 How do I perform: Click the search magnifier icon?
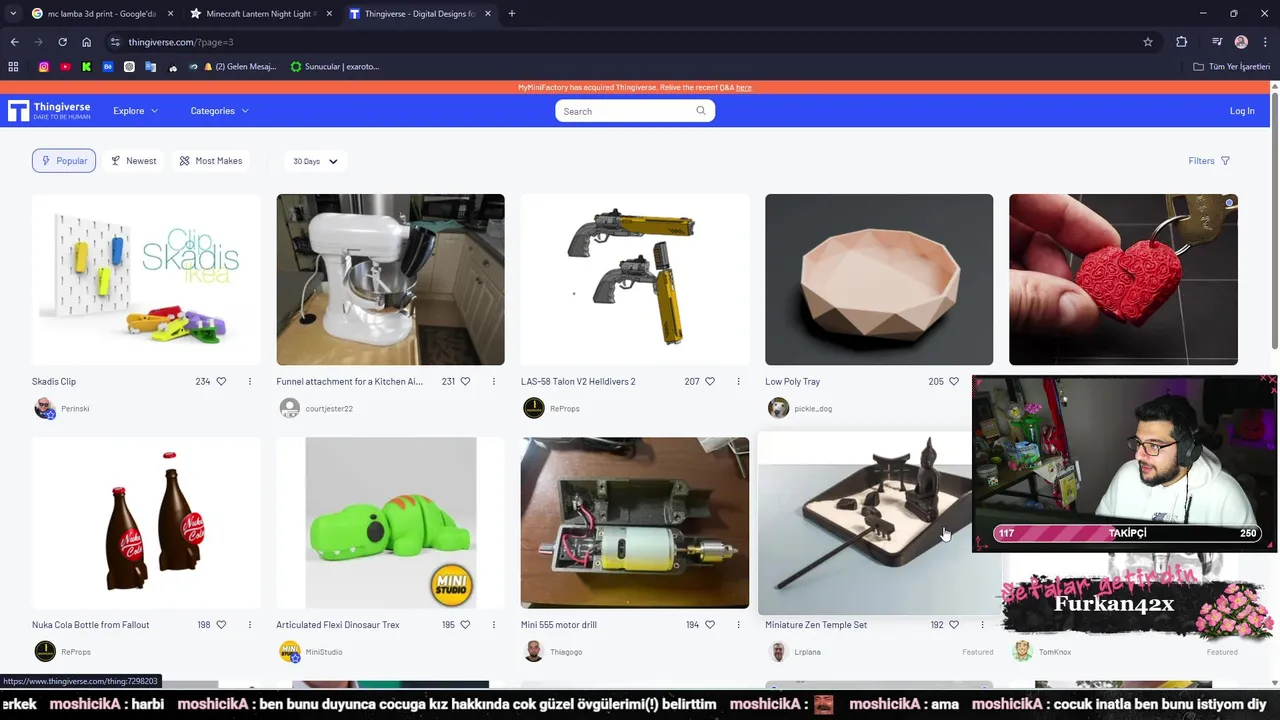pyautogui.click(x=701, y=111)
